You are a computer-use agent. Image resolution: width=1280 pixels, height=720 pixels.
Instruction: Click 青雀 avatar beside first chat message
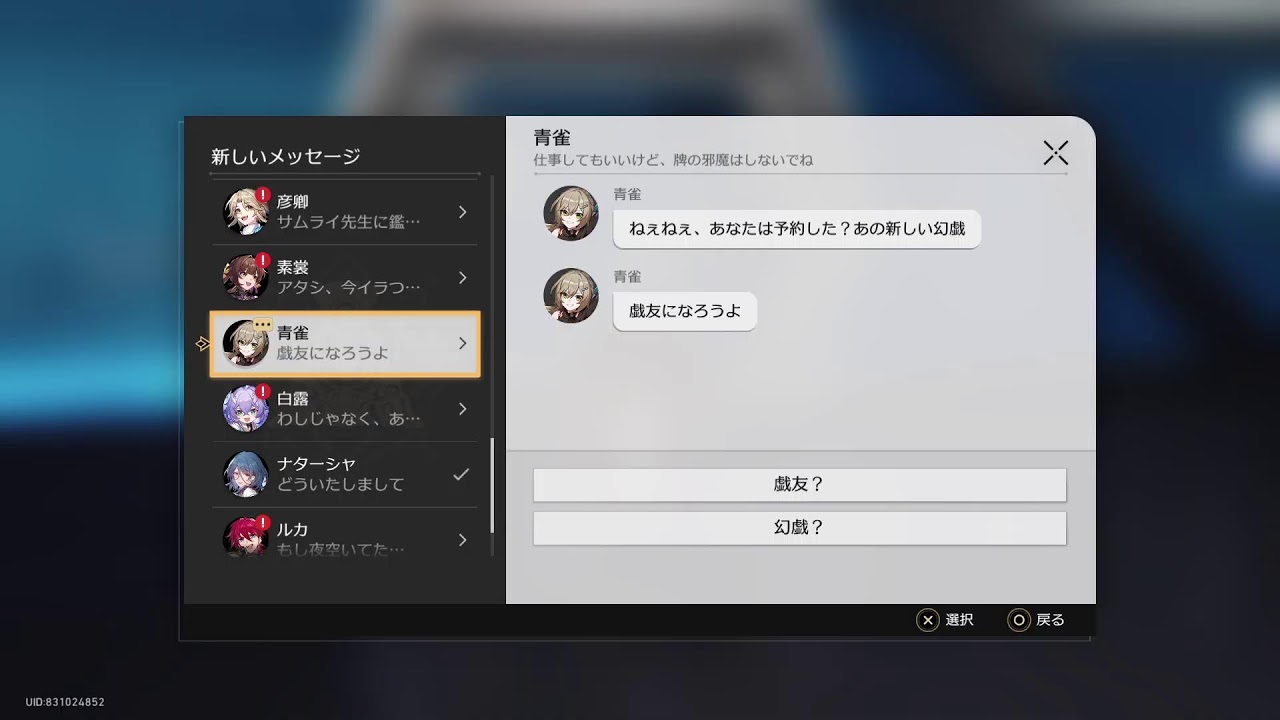[571, 213]
